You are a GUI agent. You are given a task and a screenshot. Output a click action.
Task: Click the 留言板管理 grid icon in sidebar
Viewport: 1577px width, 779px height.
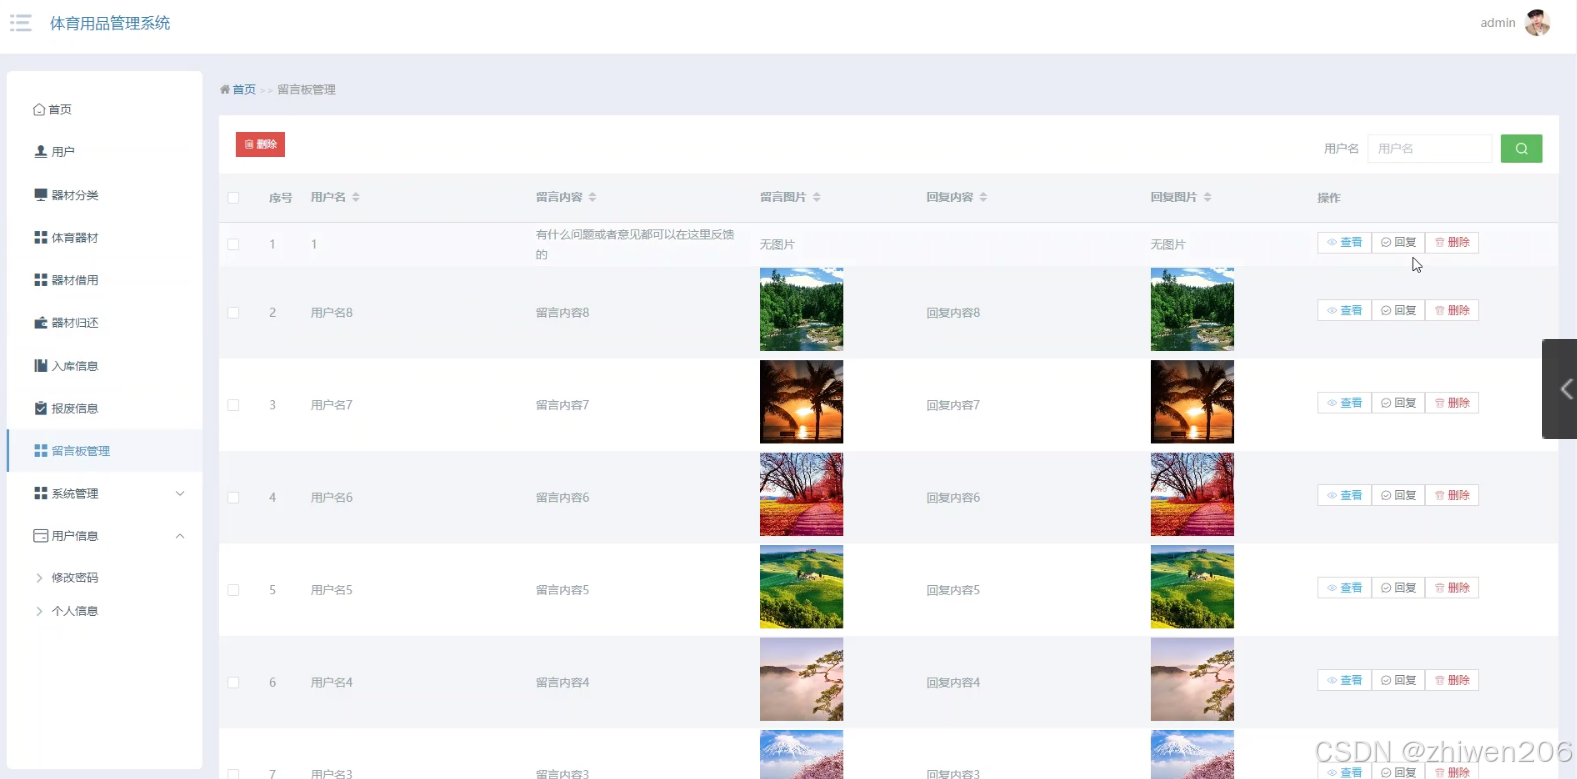(41, 451)
